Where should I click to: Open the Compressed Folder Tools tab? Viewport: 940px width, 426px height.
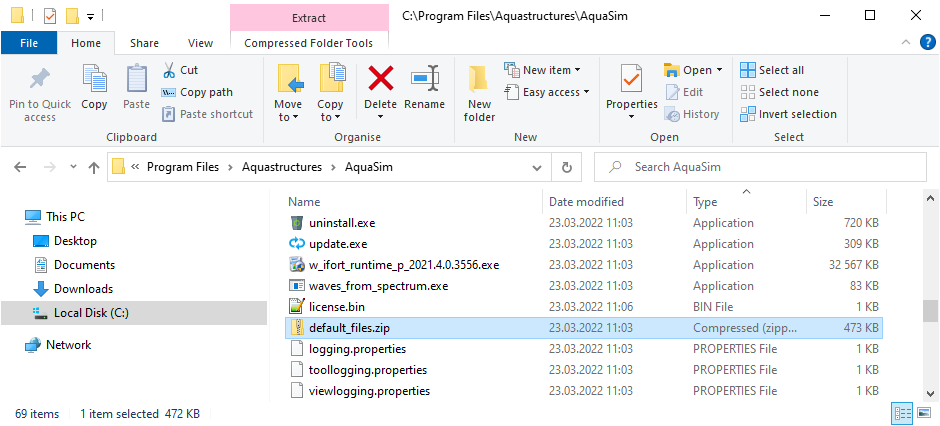click(309, 43)
